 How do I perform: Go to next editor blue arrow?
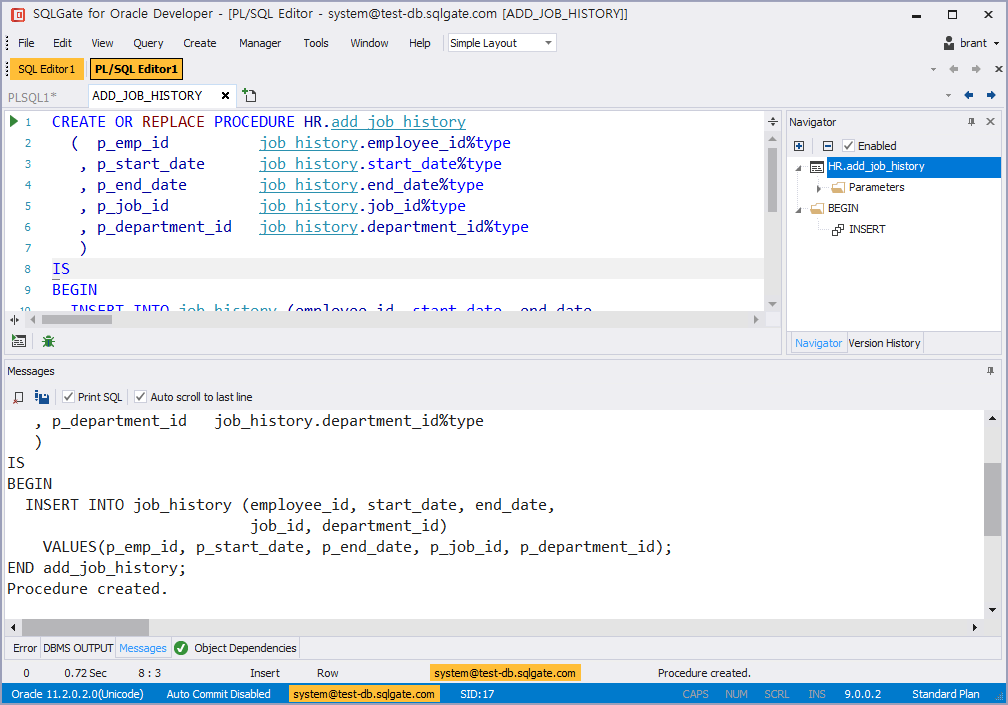pyautogui.click(x=991, y=95)
